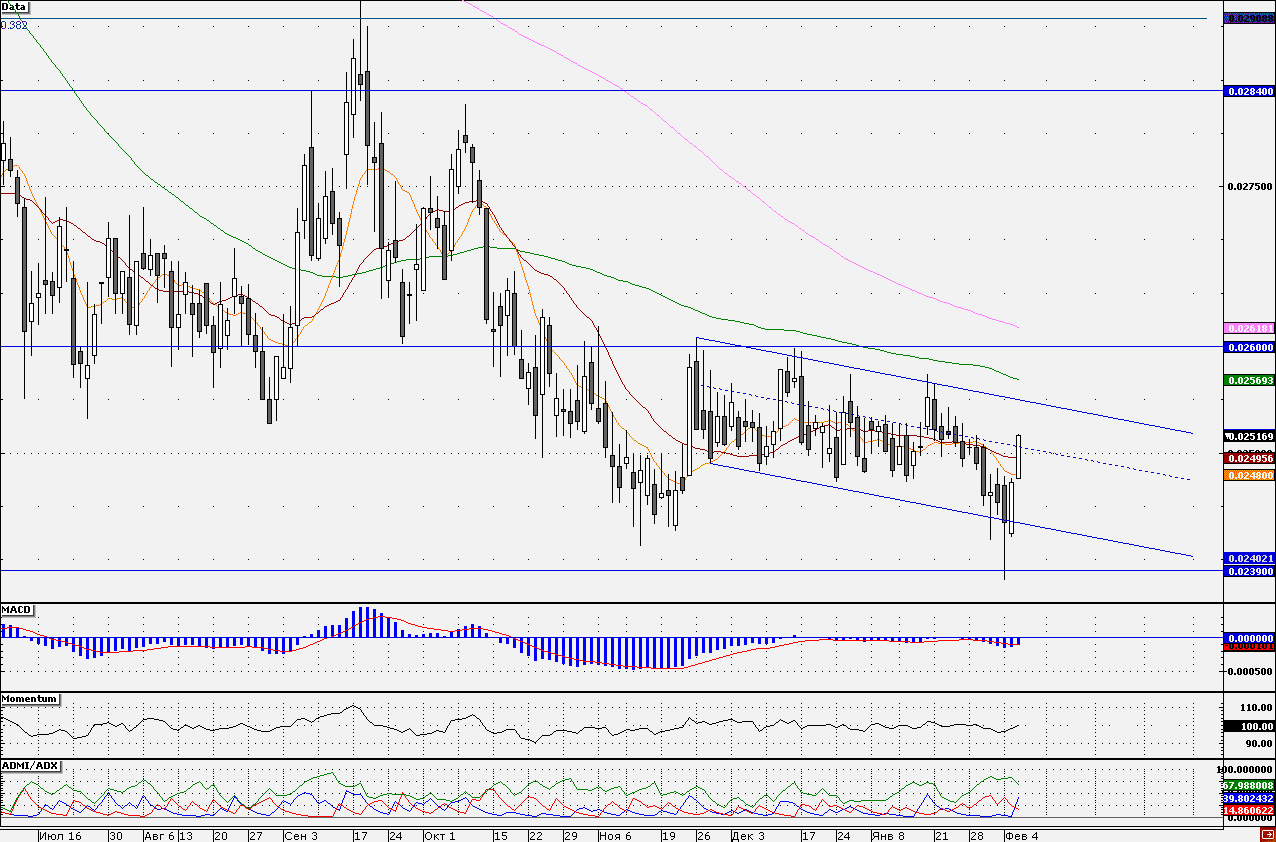1276x842 pixels.
Task: Select the MACD indicator panel label
Action: (x=17, y=609)
